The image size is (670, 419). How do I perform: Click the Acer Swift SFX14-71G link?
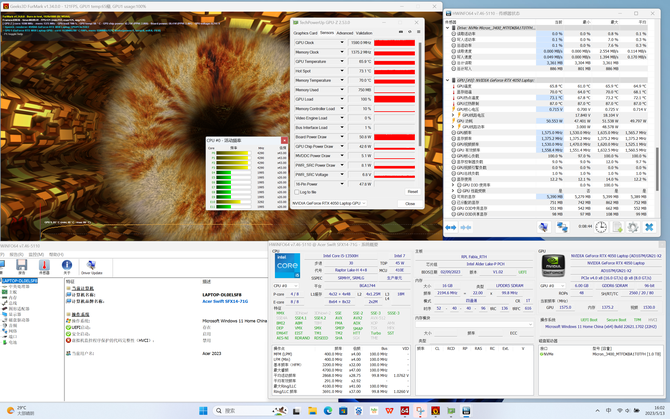225,301
